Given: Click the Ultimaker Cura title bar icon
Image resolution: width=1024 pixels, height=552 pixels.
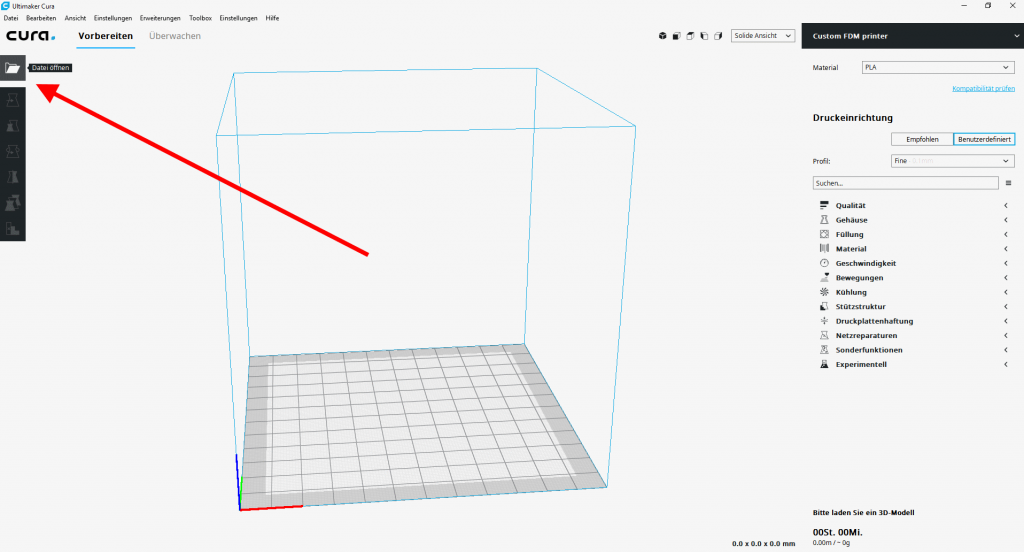Looking at the screenshot, I should point(5,6).
